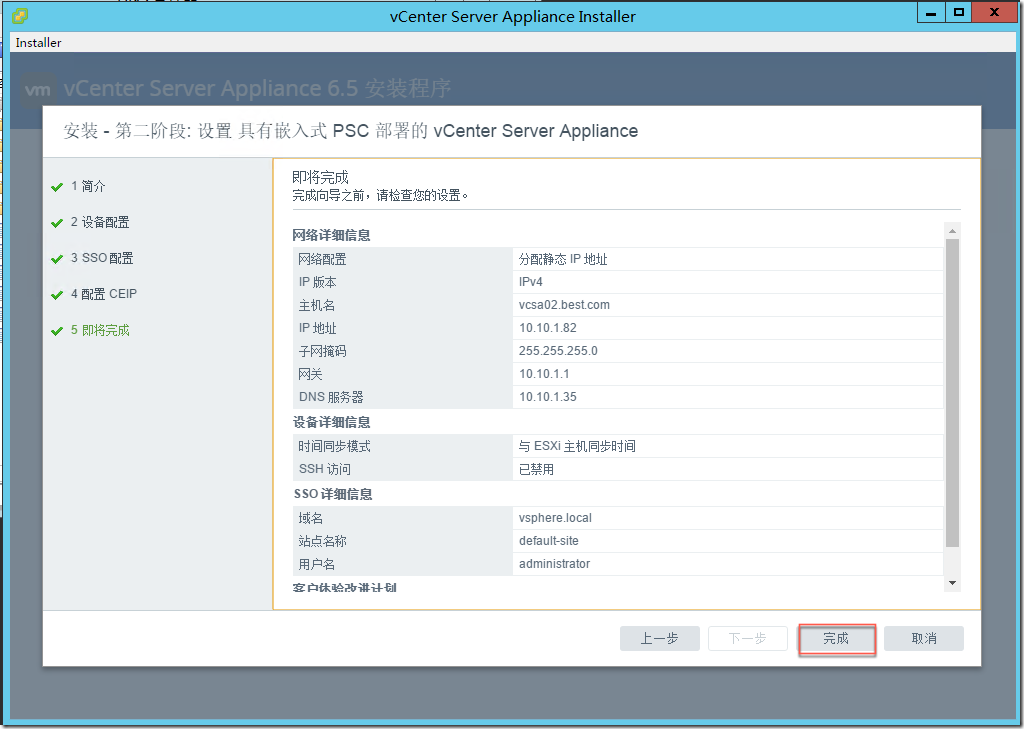Click the vCenter installer app icon in title bar
The image size is (1024, 729).
(20, 16)
